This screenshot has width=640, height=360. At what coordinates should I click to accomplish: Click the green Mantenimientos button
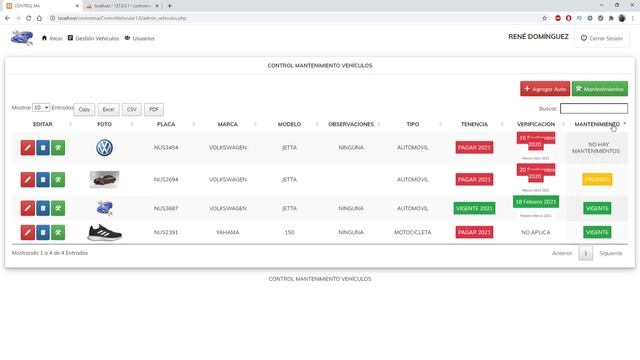(x=600, y=89)
